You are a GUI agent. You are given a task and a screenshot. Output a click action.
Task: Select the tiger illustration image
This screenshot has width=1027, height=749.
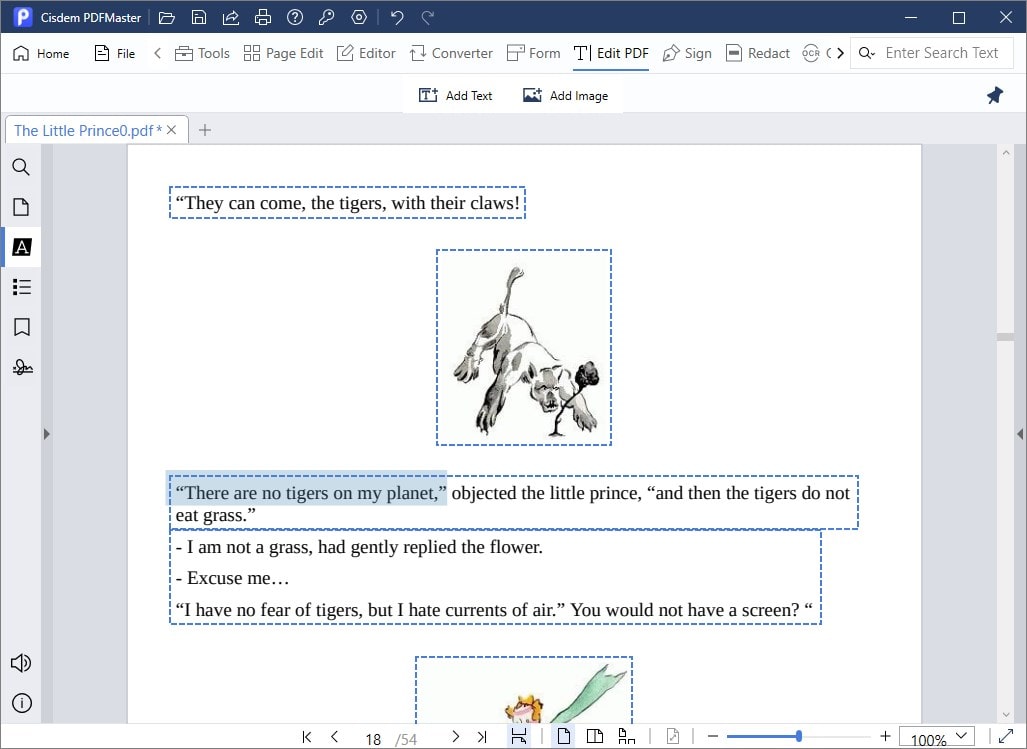tap(524, 347)
